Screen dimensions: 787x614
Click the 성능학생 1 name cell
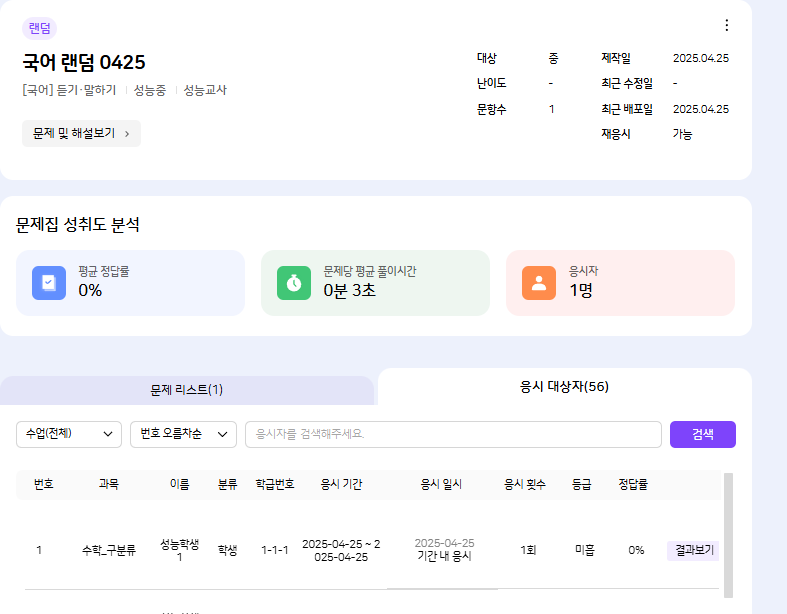point(179,550)
